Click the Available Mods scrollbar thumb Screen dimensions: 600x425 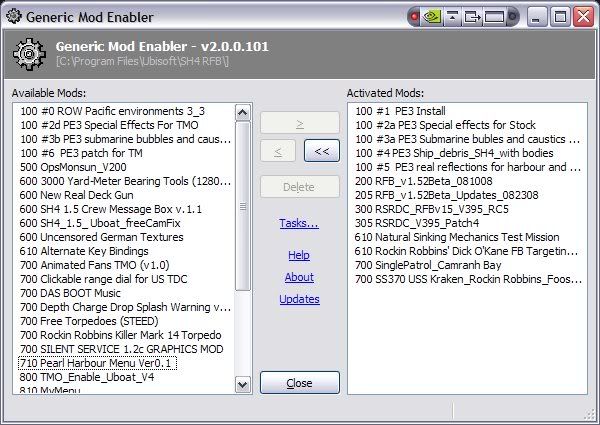click(x=243, y=207)
